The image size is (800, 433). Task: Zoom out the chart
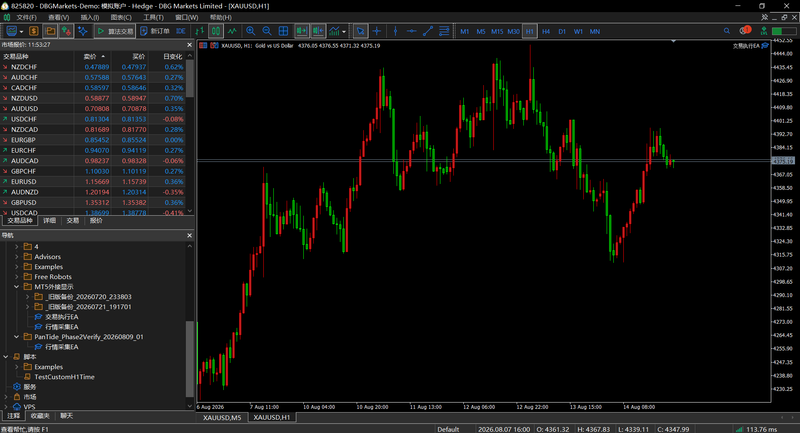[x=267, y=31]
